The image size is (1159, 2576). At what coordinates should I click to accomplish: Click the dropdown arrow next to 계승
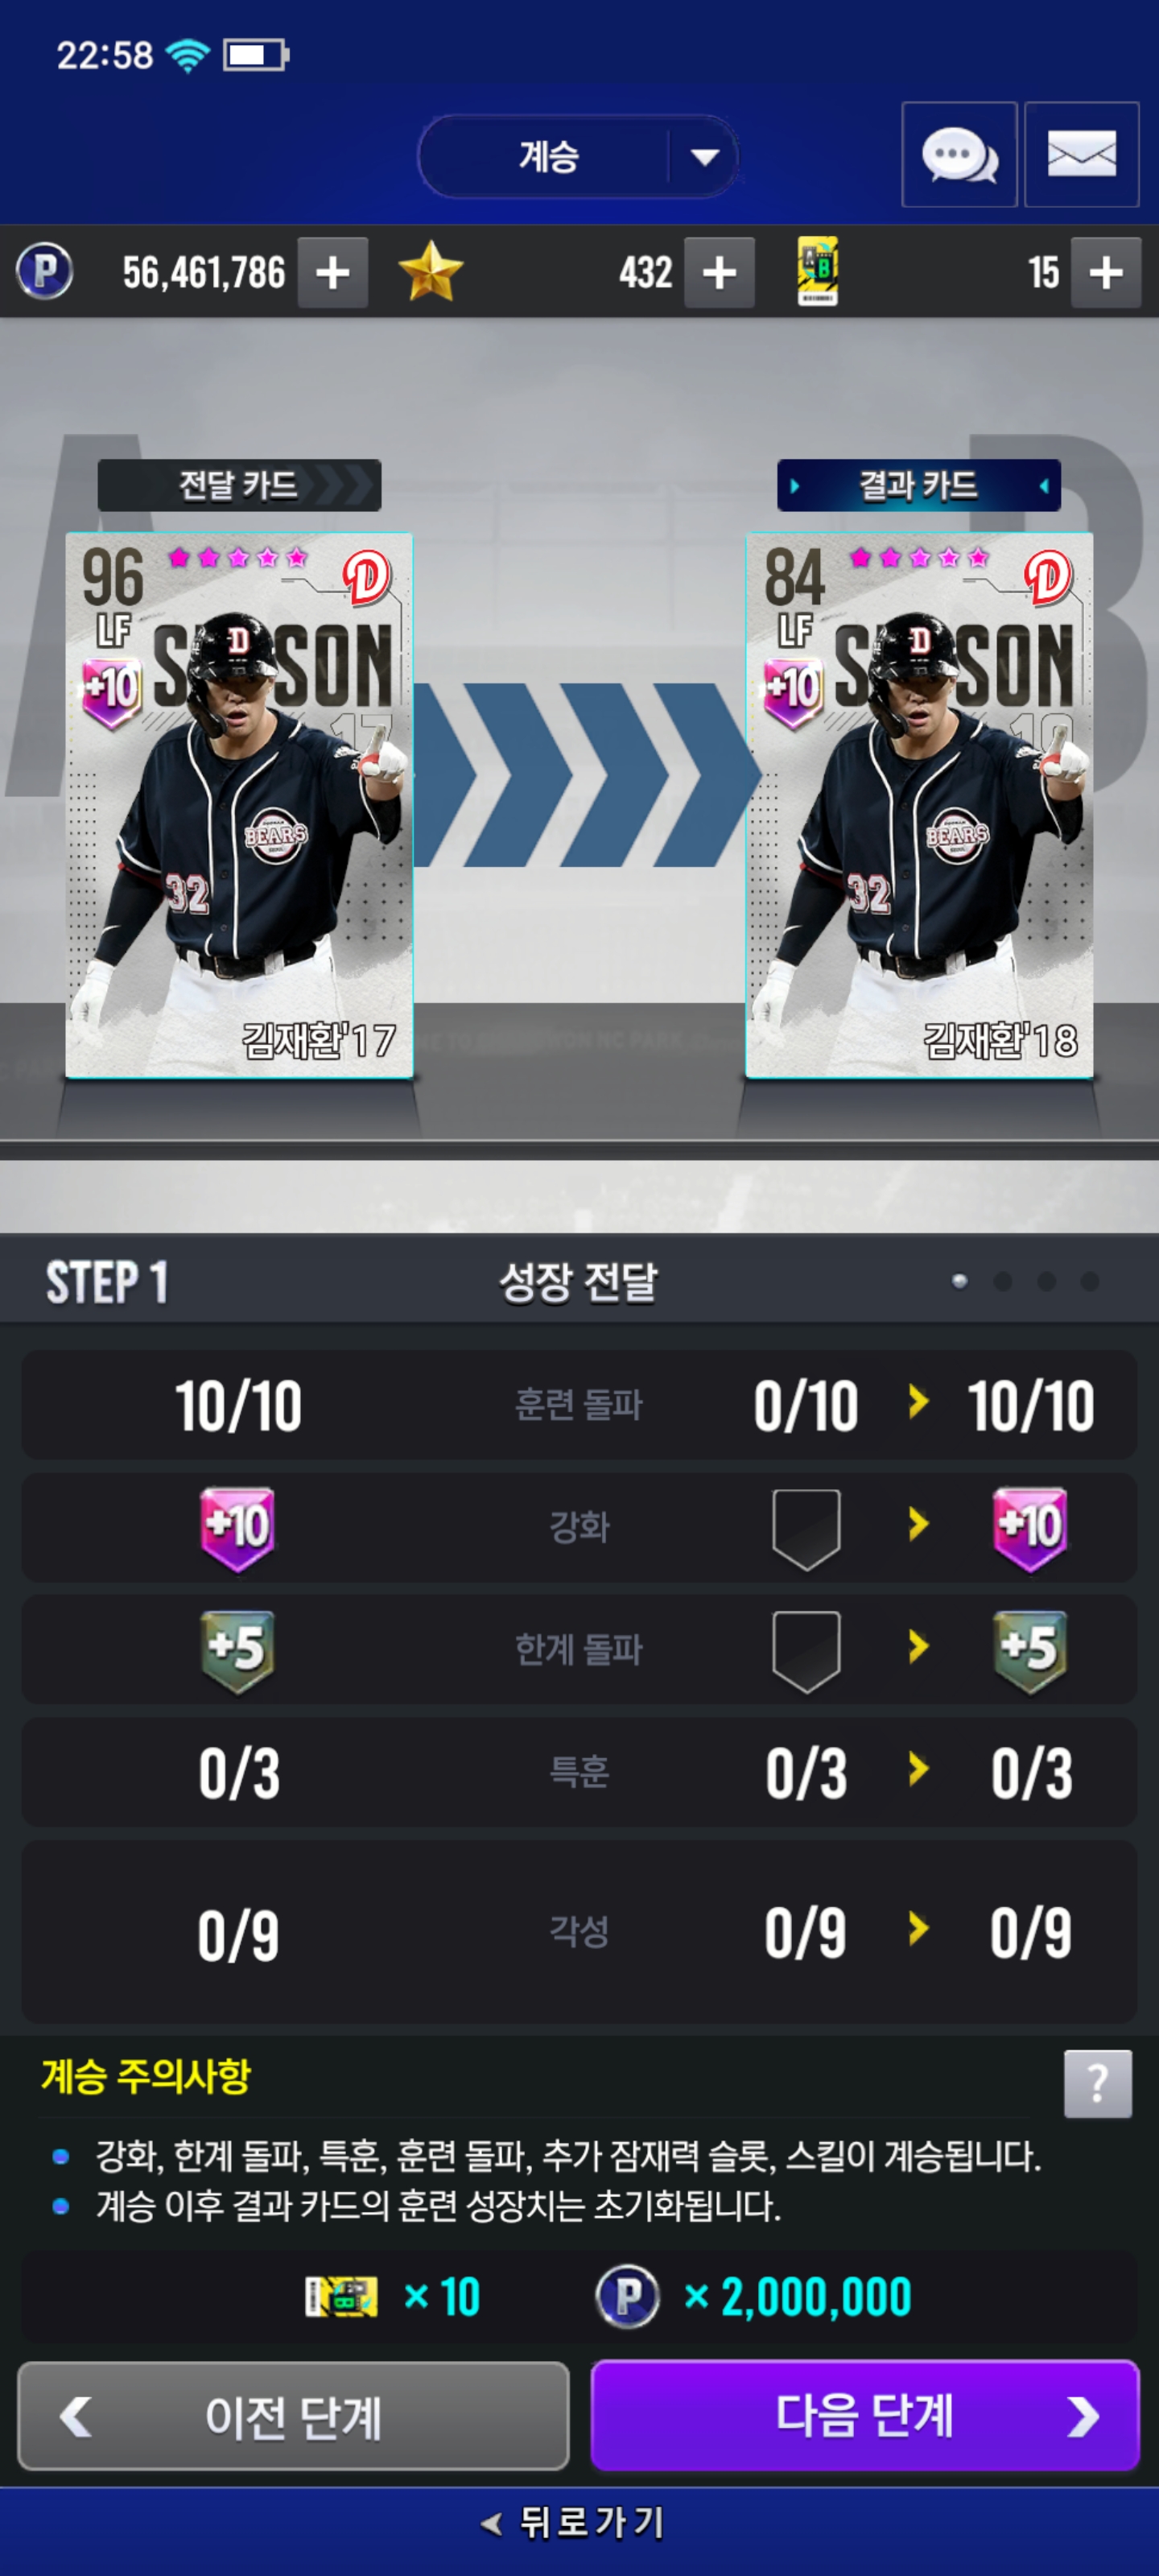pyautogui.click(x=705, y=157)
